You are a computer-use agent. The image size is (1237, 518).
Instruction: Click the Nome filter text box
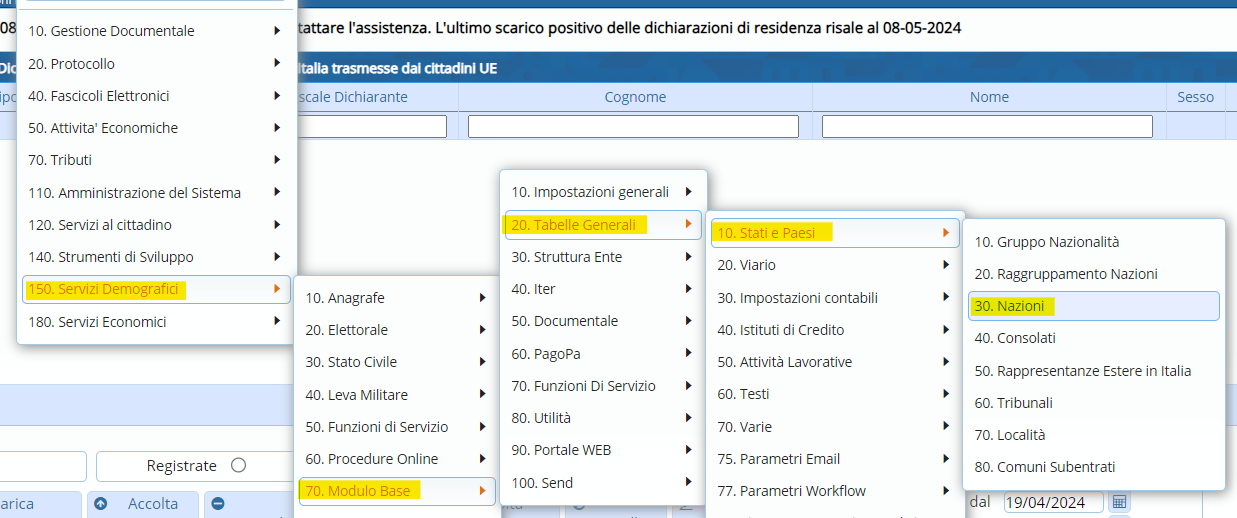tap(987, 127)
